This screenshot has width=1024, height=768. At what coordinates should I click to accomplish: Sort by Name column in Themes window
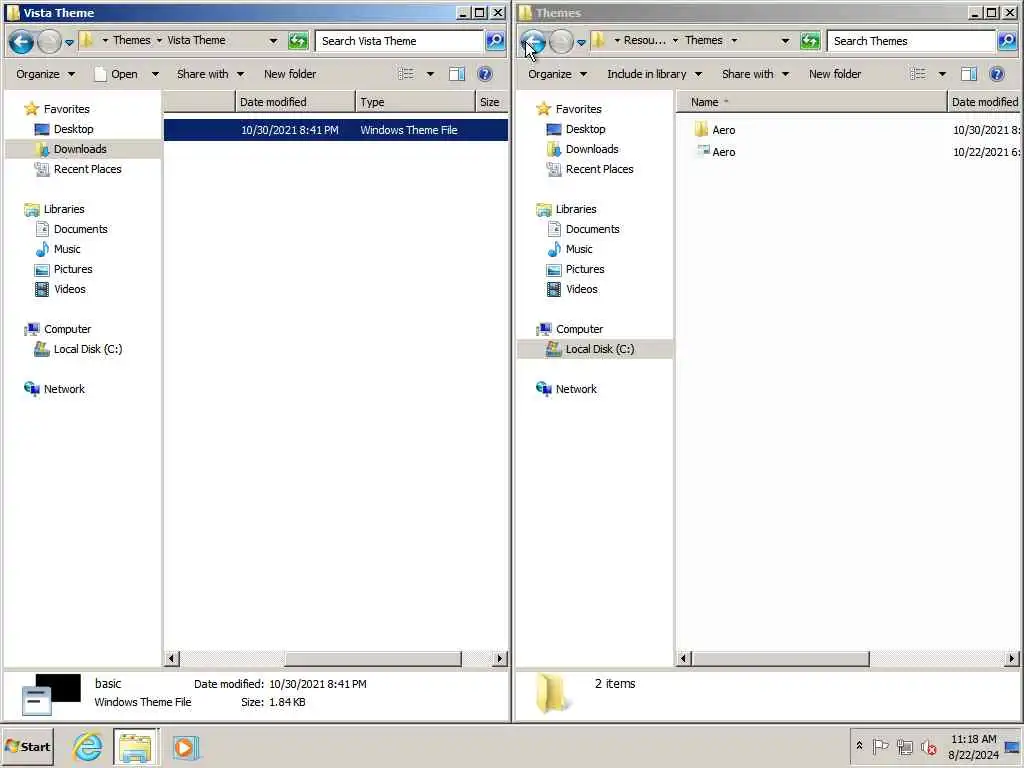812,102
